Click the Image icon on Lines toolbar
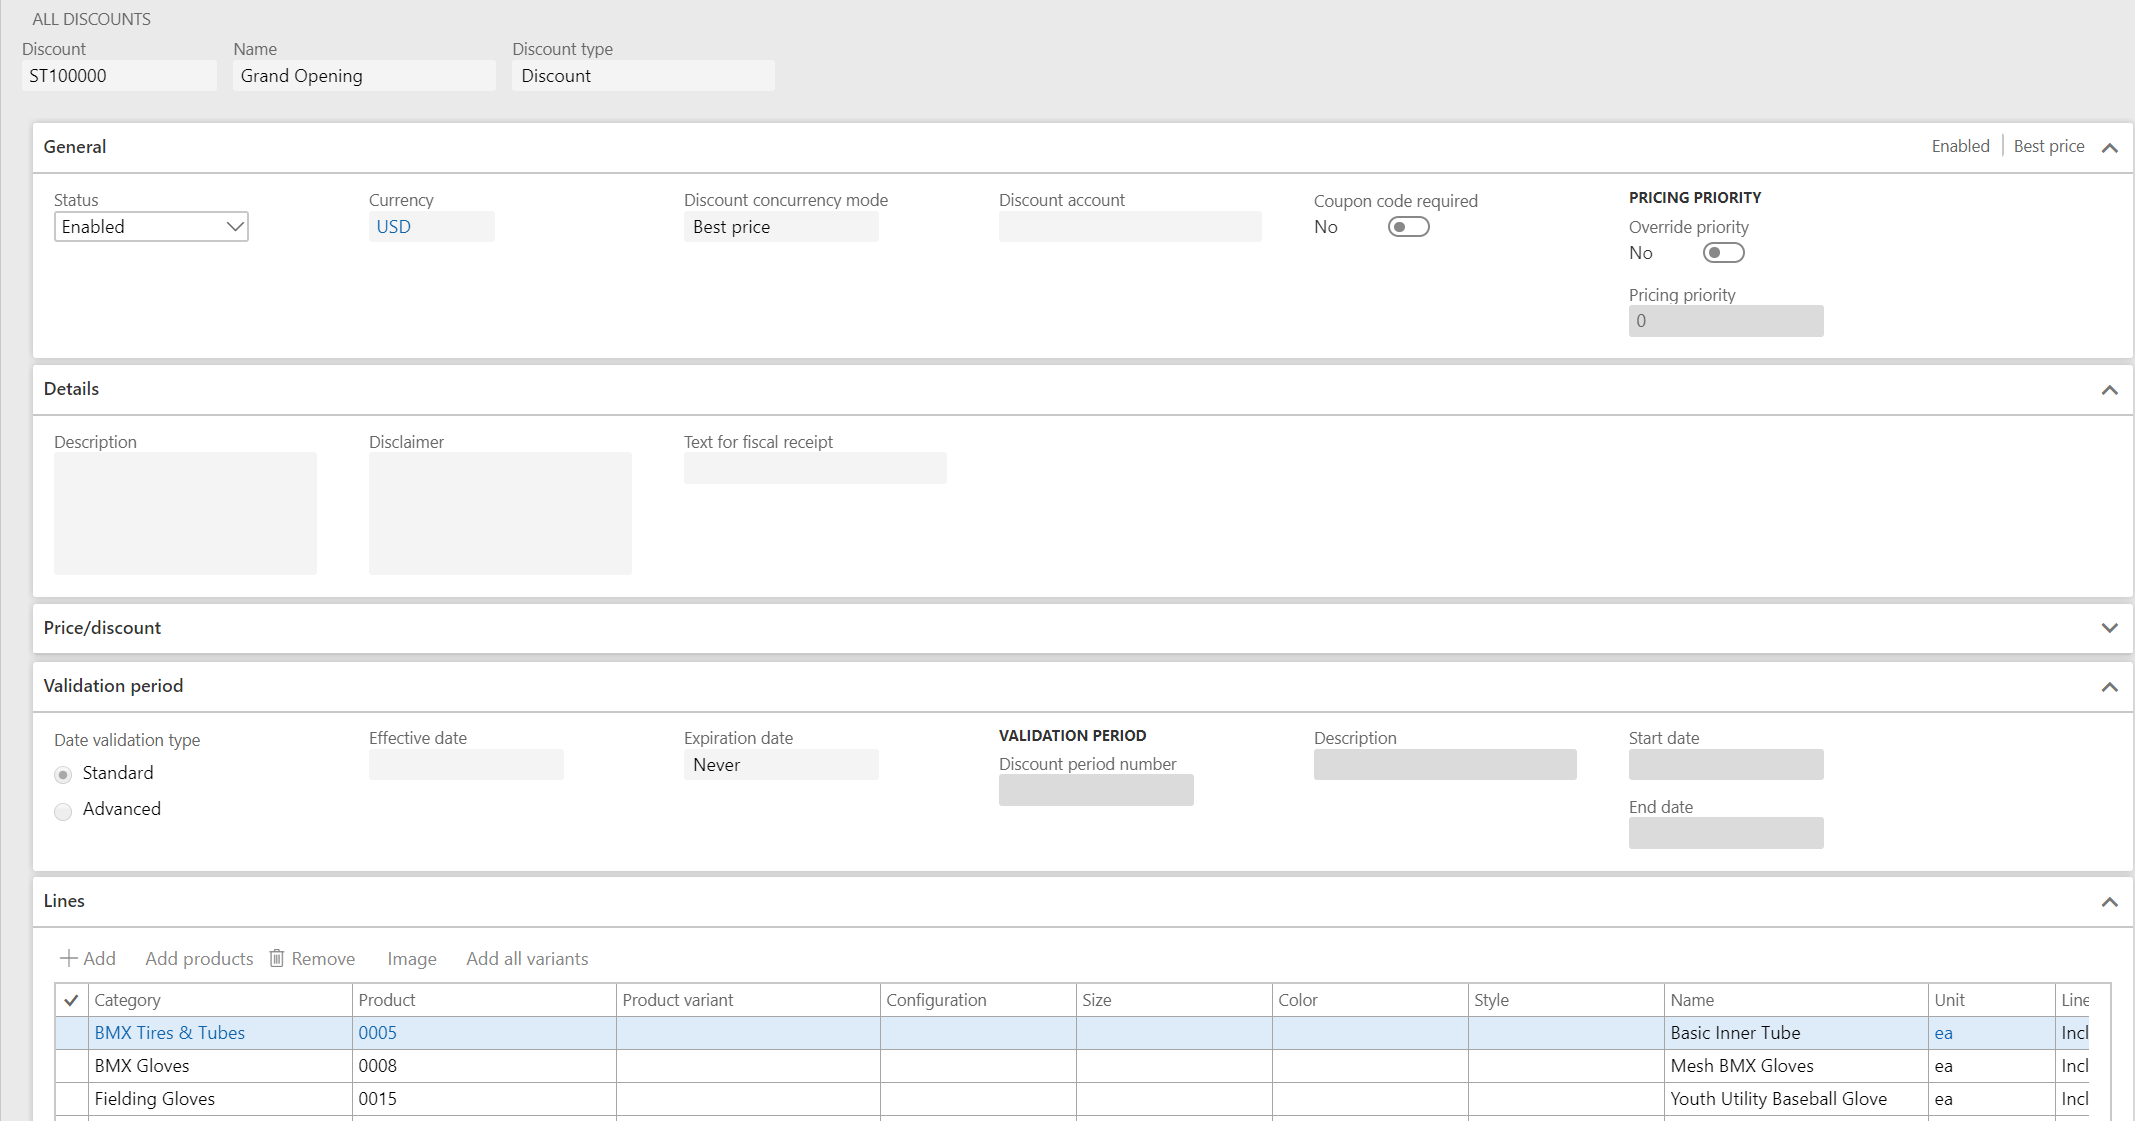This screenshot has height=1121, width=2135. [x=411, y=959]
